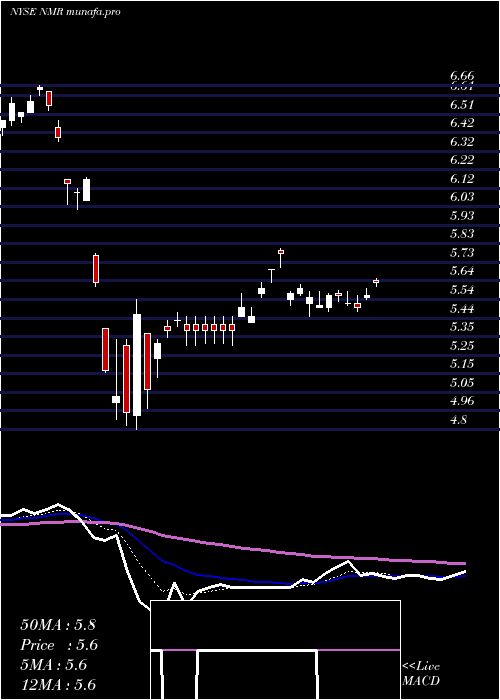Click the 5.05 price axis label
Viewport: 500px width, 700px height.
[x=462, y=383]
